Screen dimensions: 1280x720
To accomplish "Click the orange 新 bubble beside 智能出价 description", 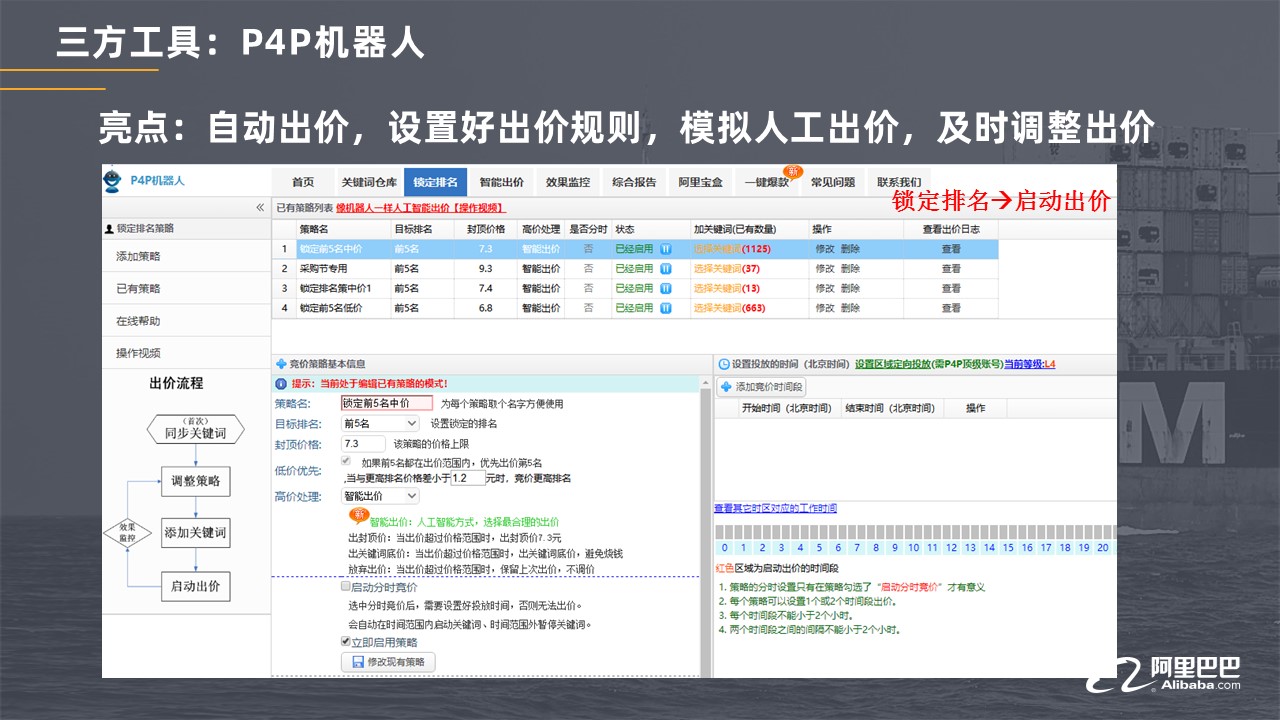I will pyautogui.click(x=358, y=516).
